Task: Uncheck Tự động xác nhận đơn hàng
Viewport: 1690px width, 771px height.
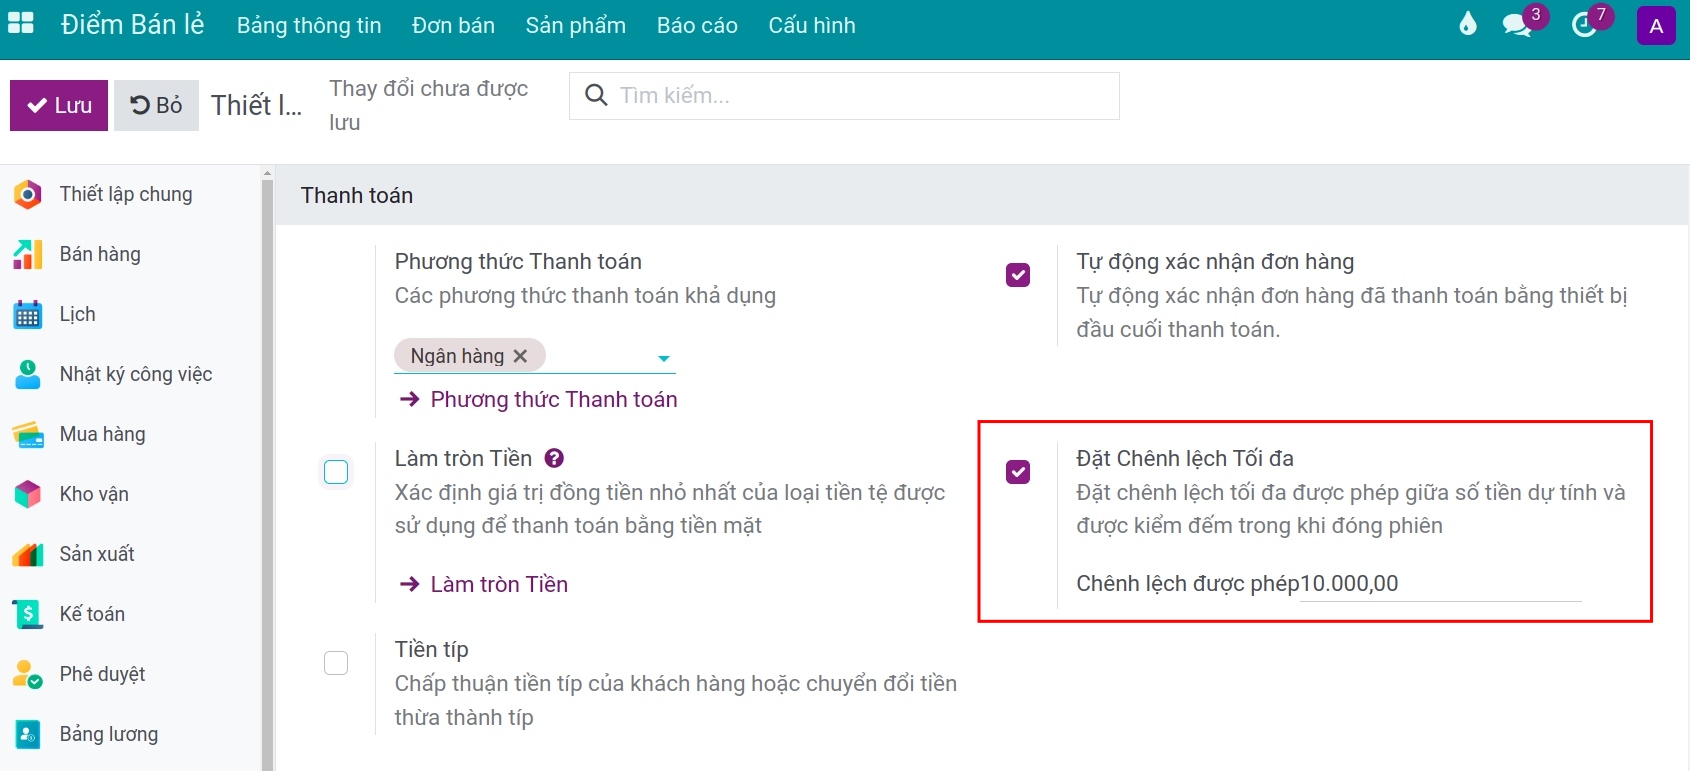Action: click(1018, 274)
